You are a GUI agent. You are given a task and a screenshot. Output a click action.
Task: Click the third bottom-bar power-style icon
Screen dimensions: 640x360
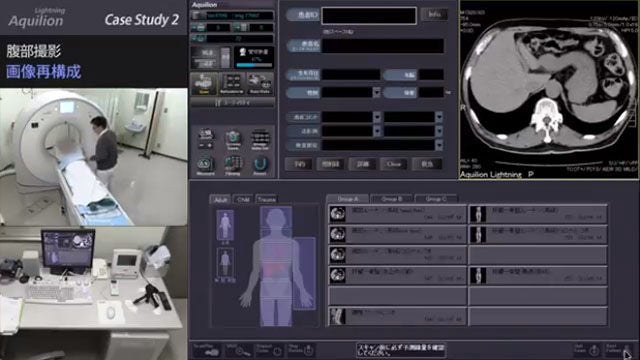point(270,350)
